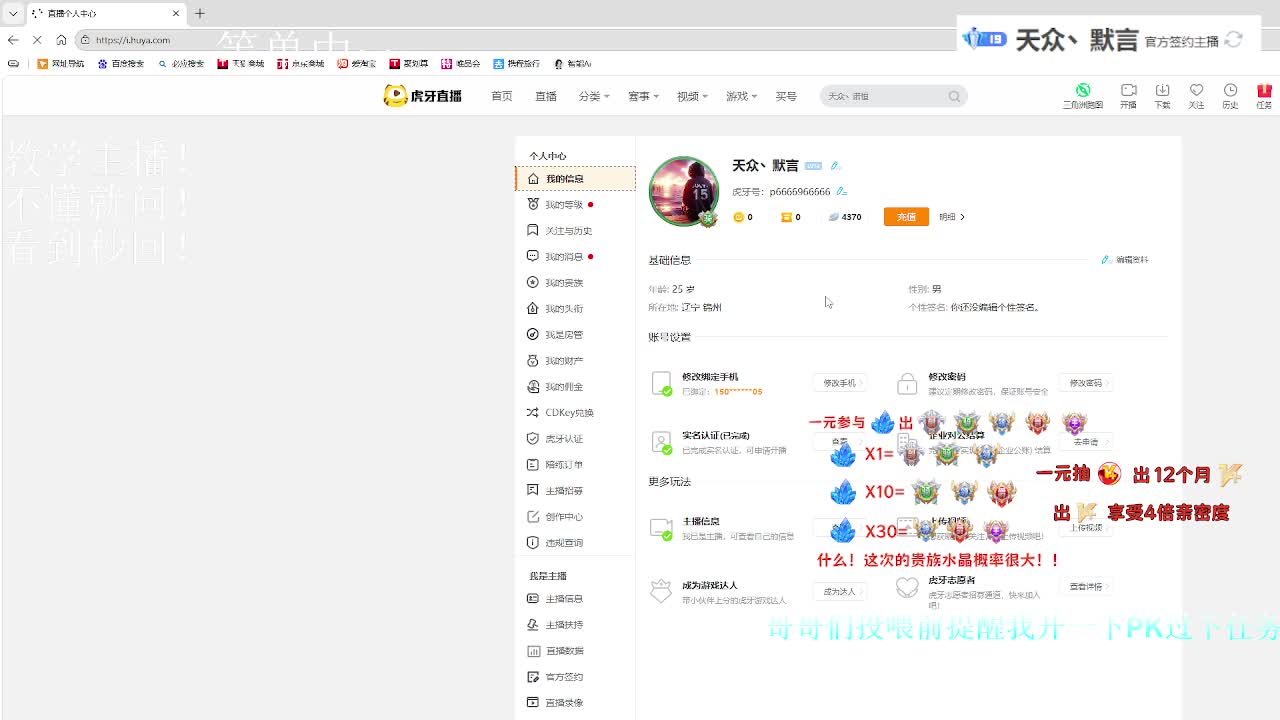
Task: Open the 开播 start-streaming camera icon
Action: pos(1128,91)
